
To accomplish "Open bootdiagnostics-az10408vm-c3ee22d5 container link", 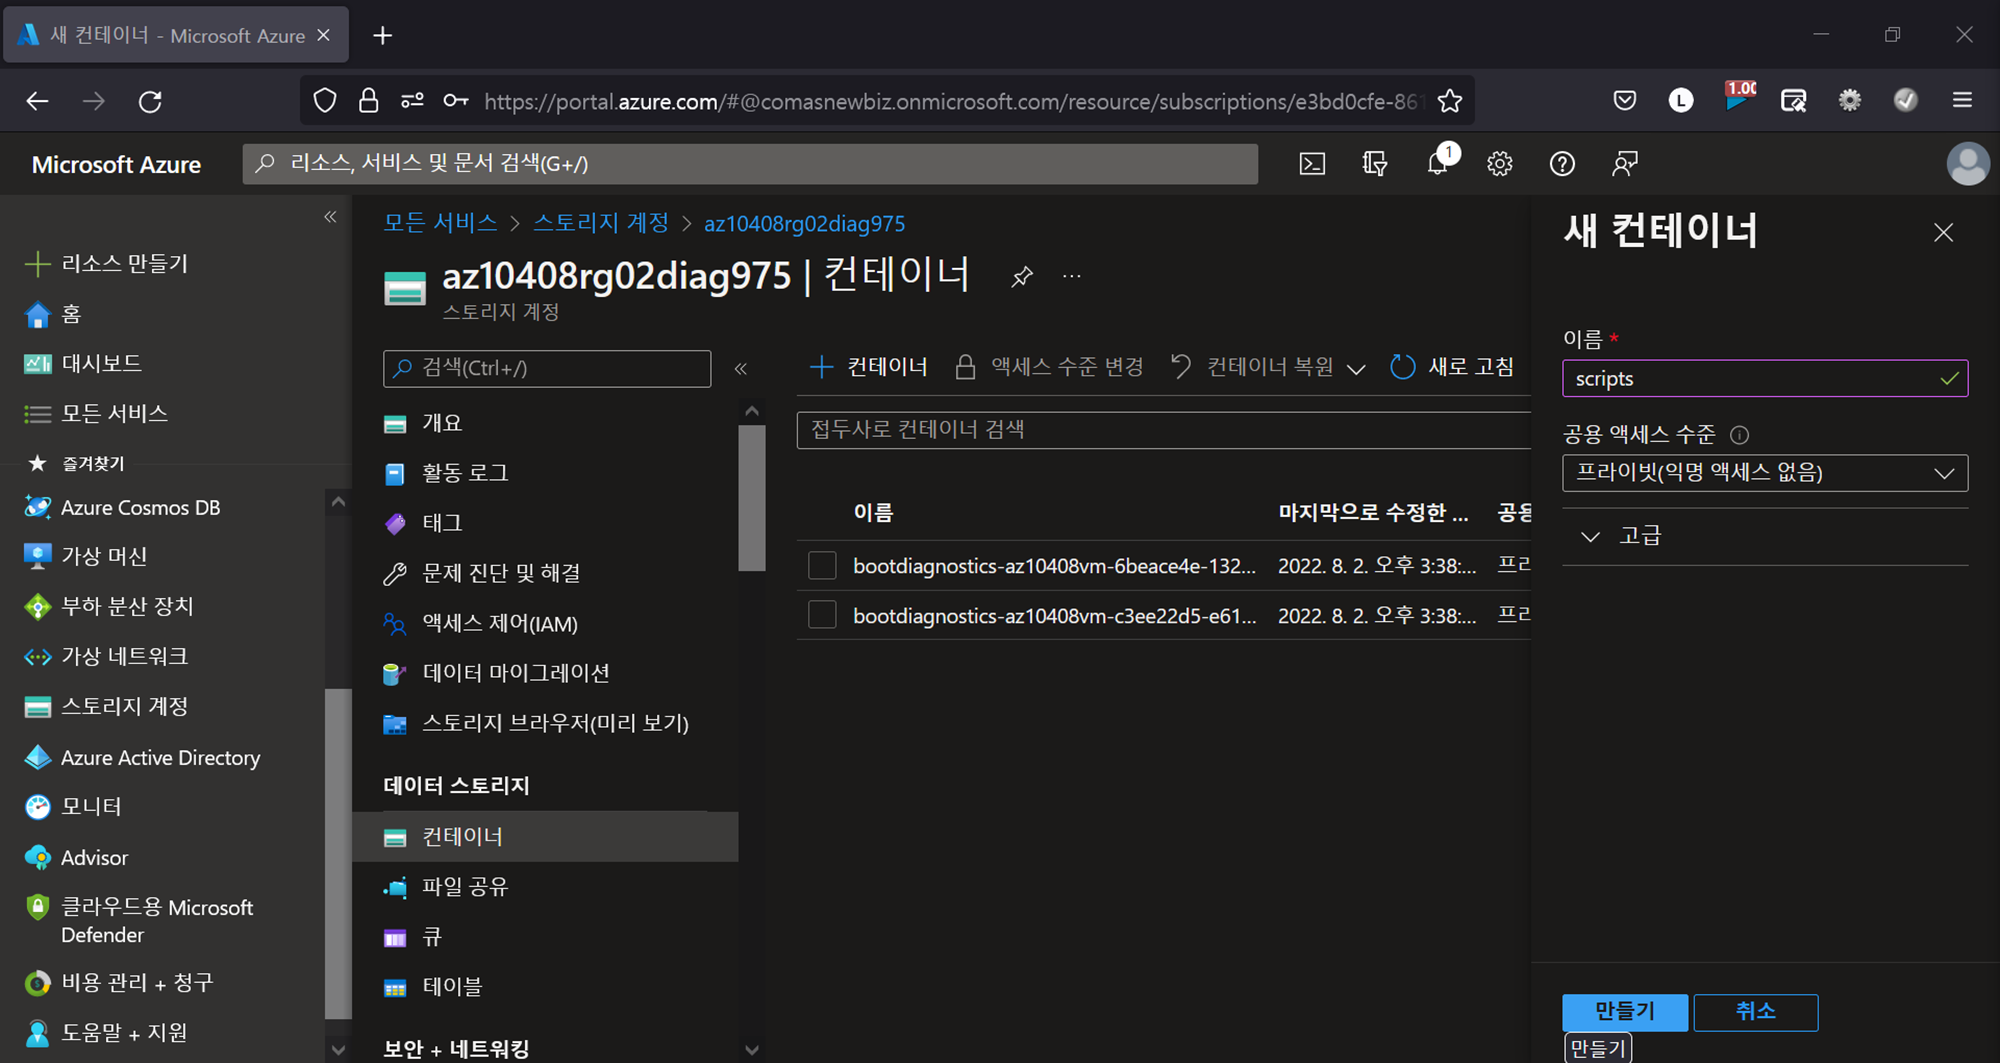I will click(1054, 616).
